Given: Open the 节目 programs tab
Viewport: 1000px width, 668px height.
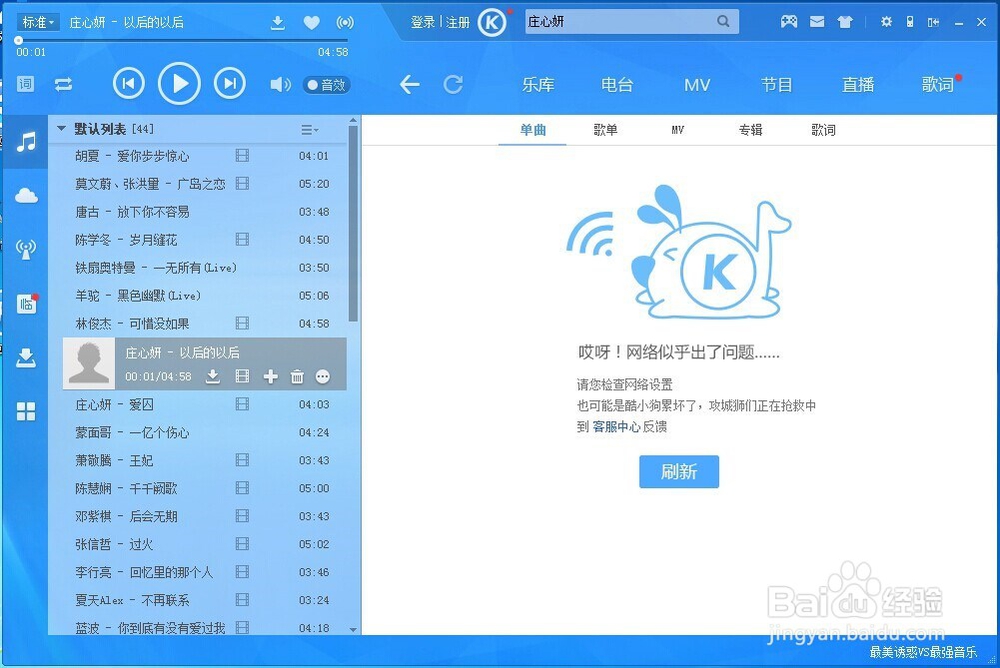Looking at the screenshot, I should 776,84.
